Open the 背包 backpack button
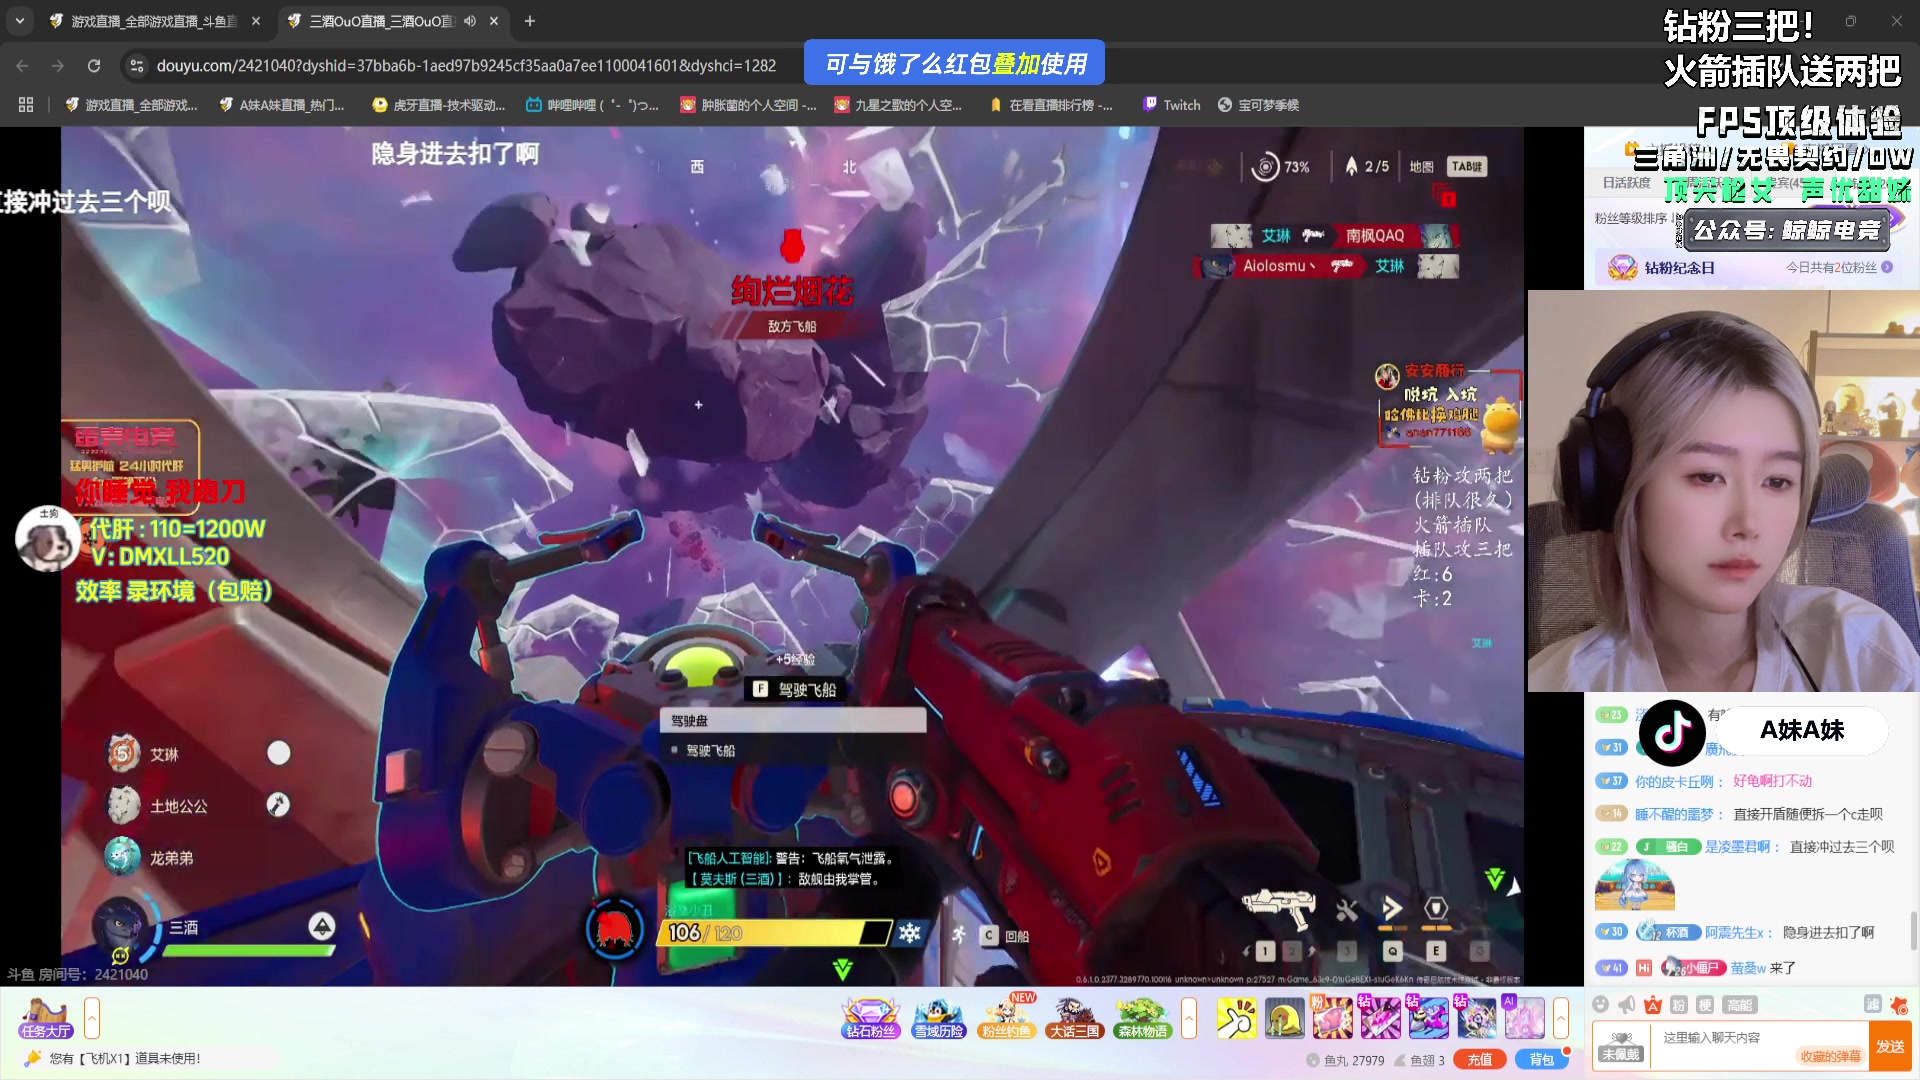This screenshot has height=1080, width=1920. coord(1541,1060)
